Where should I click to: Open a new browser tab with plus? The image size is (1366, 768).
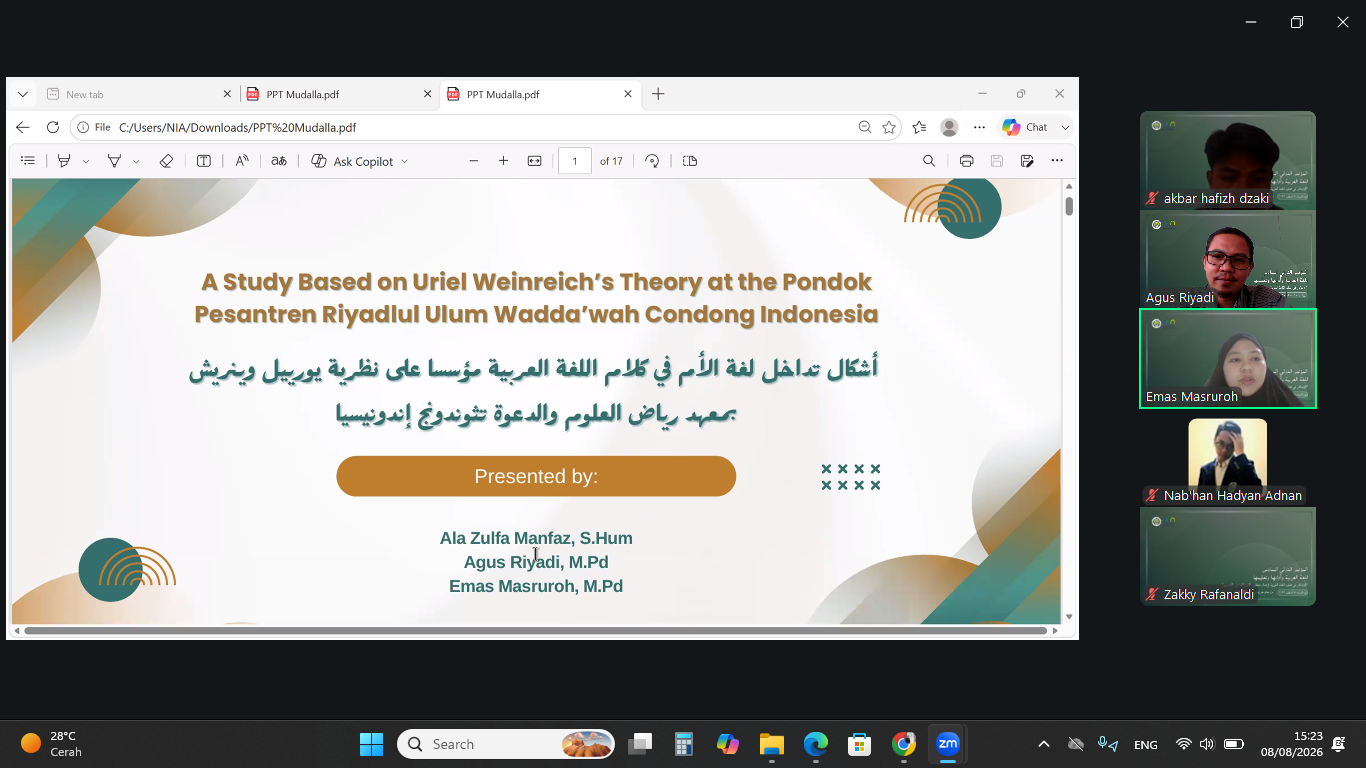click(x=658, y=94)
